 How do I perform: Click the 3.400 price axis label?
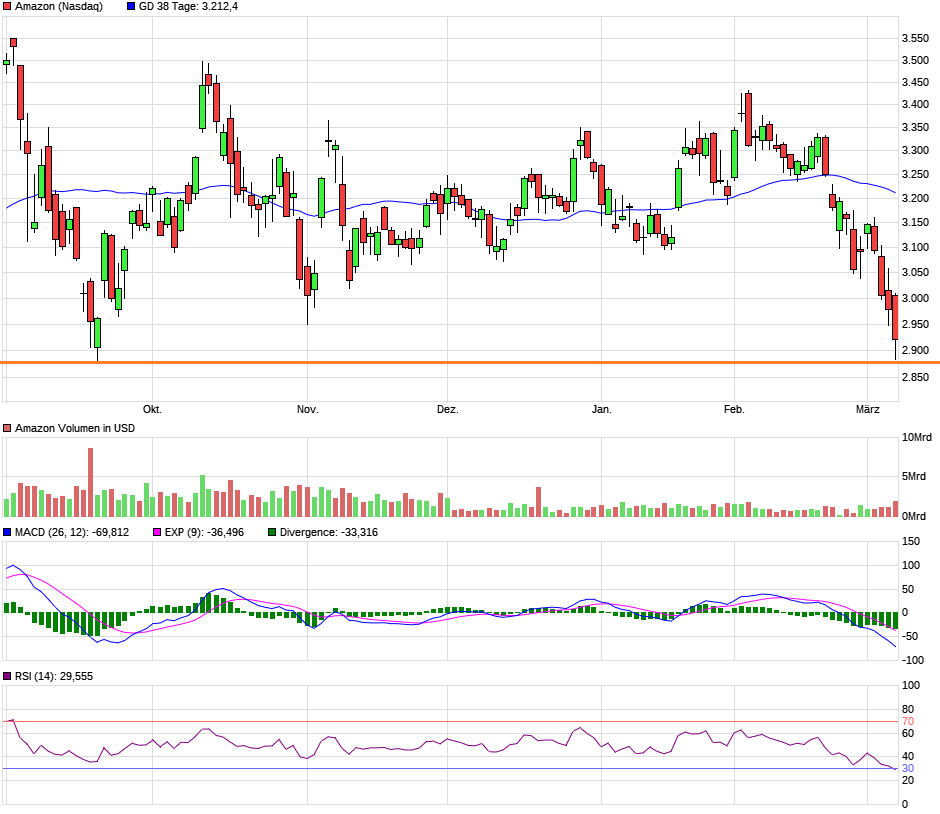tap(915, 104)
